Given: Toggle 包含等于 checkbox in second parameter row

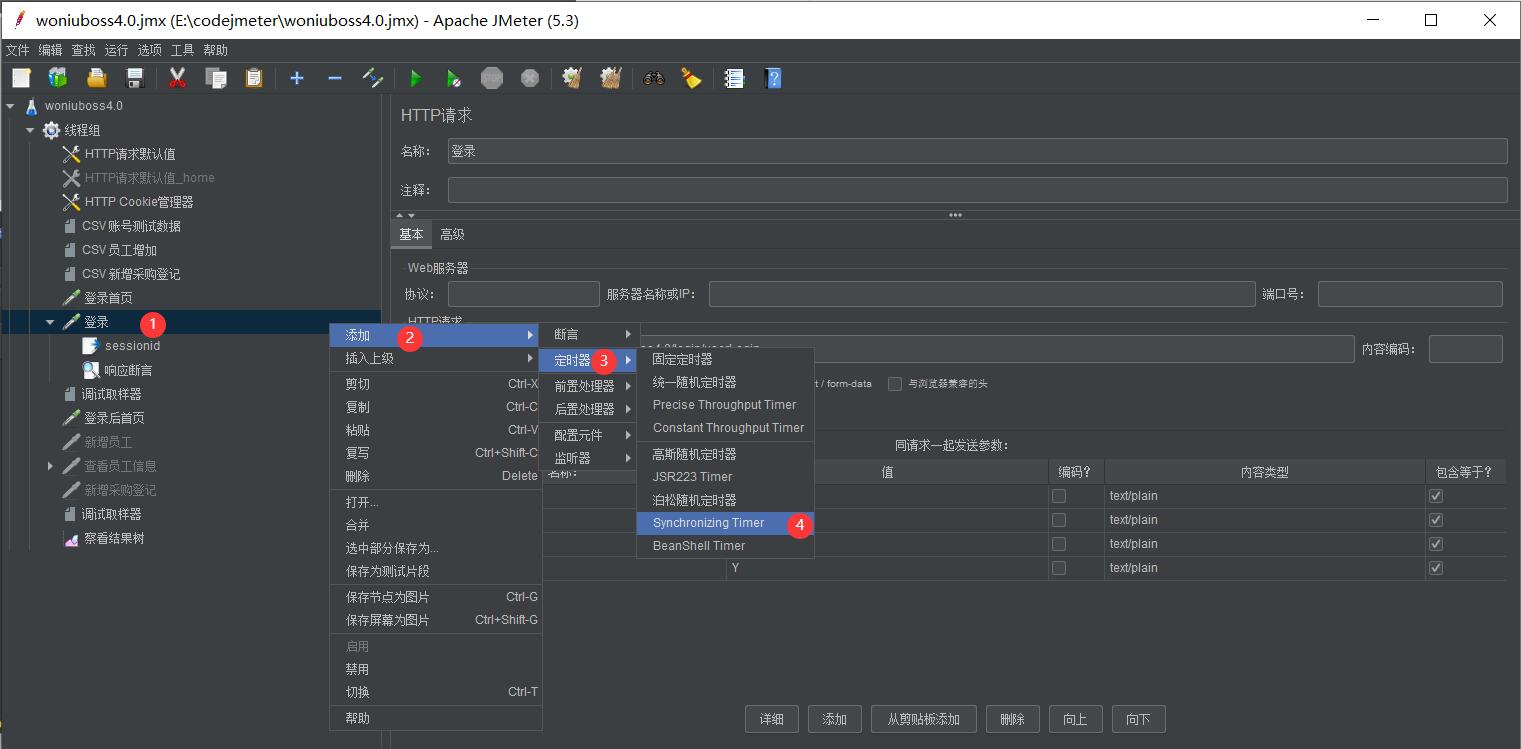Looking at the screenshot, I should click(1436, 520).
